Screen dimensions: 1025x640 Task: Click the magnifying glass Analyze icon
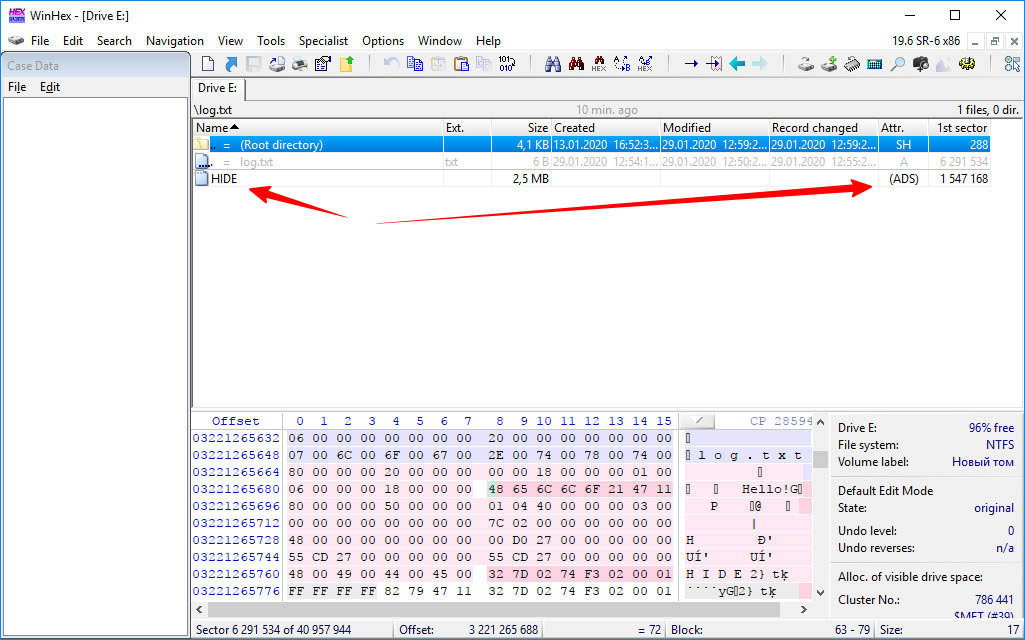coord(898,63)
